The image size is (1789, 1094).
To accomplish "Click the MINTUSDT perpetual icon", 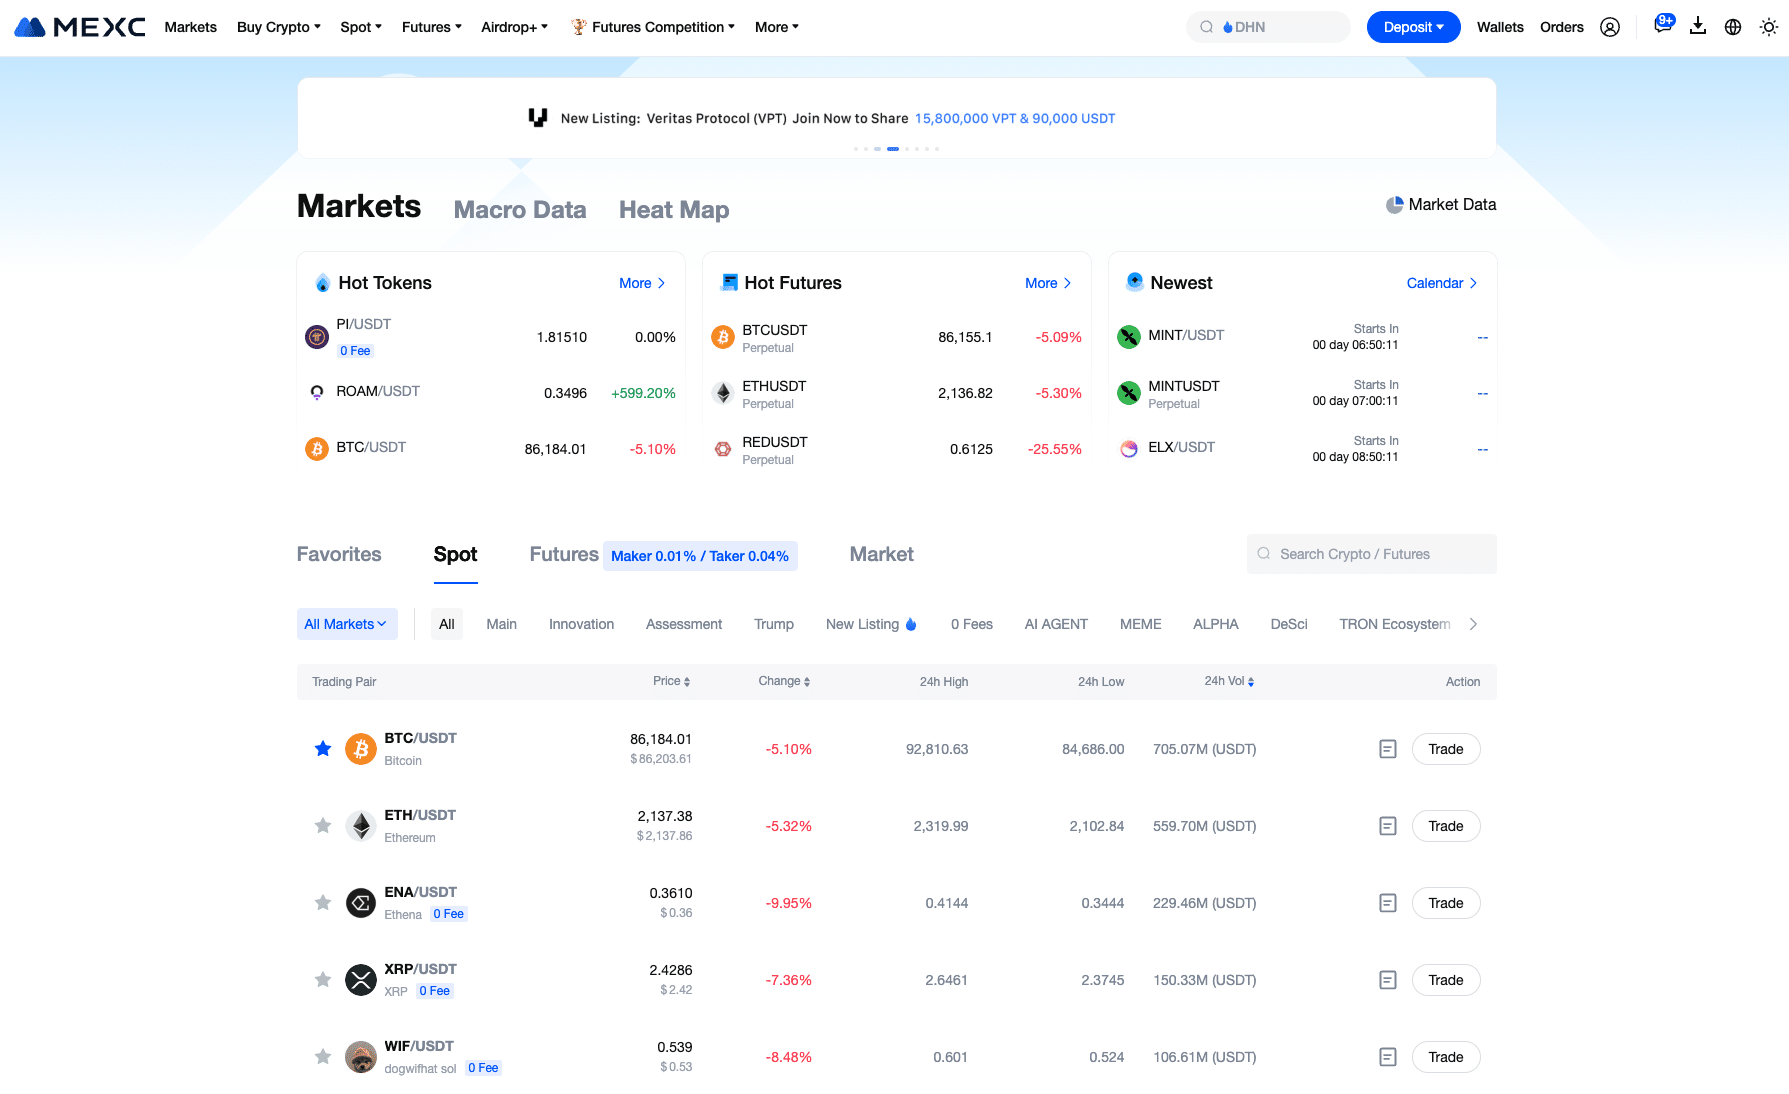I will pos(1129,393).
